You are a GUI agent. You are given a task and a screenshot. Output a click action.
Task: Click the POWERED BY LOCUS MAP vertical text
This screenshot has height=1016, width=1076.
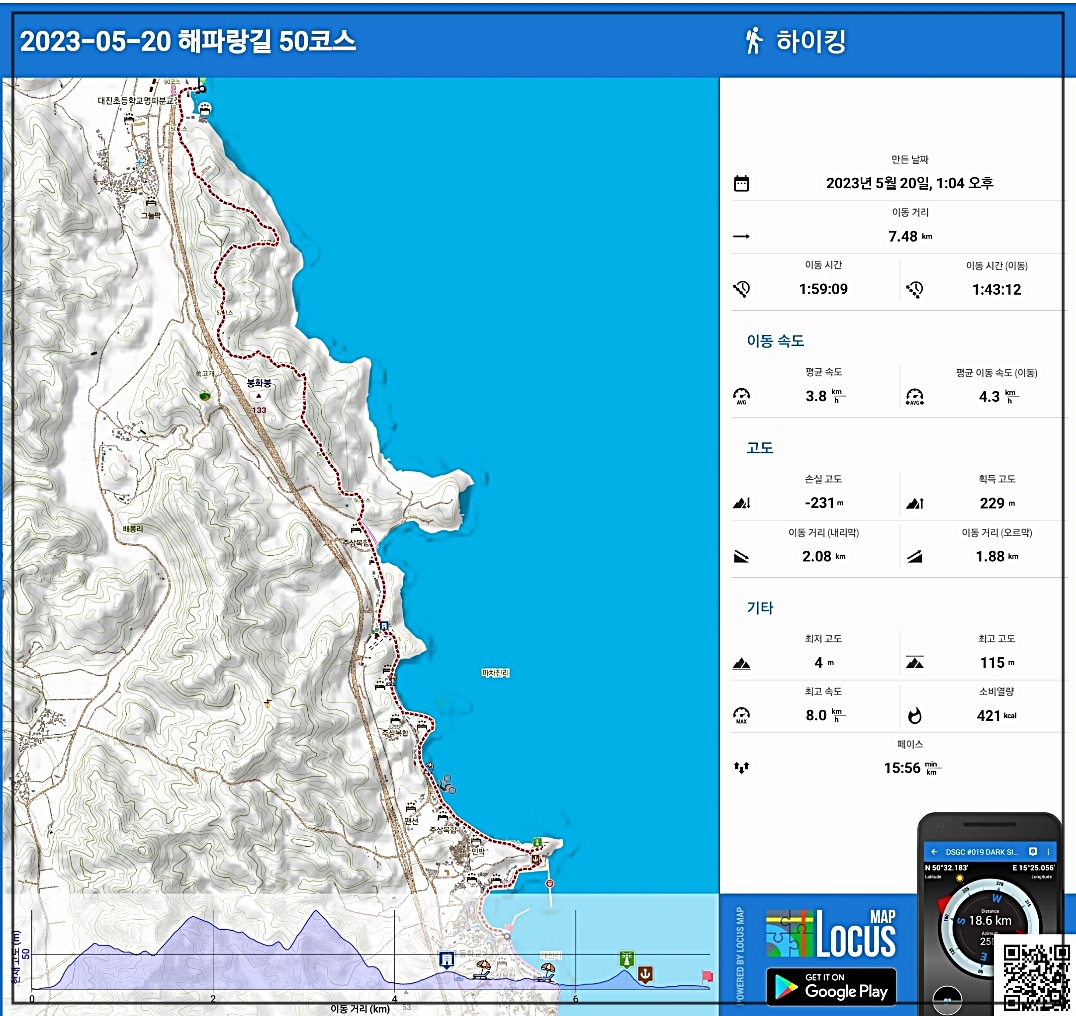[740, 956]
